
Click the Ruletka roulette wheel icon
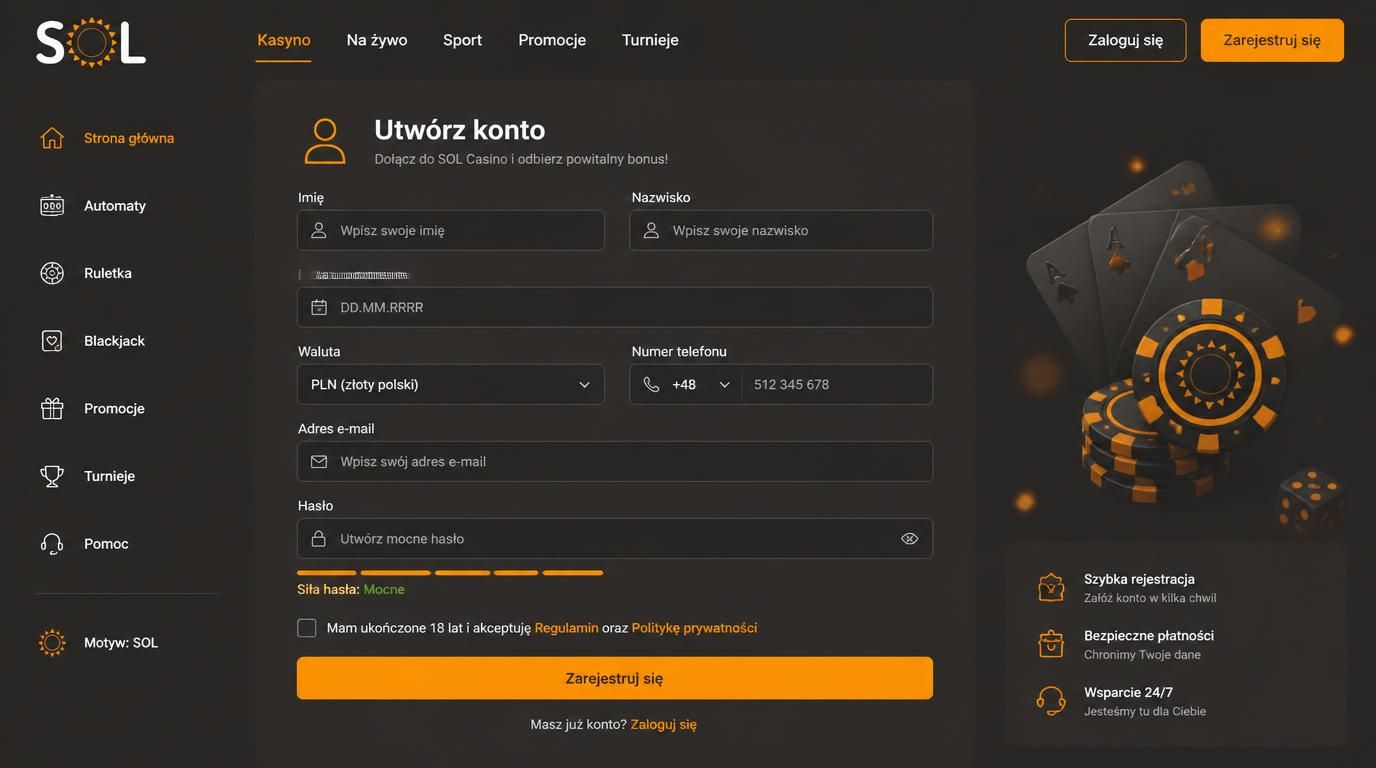coord(52,273)
